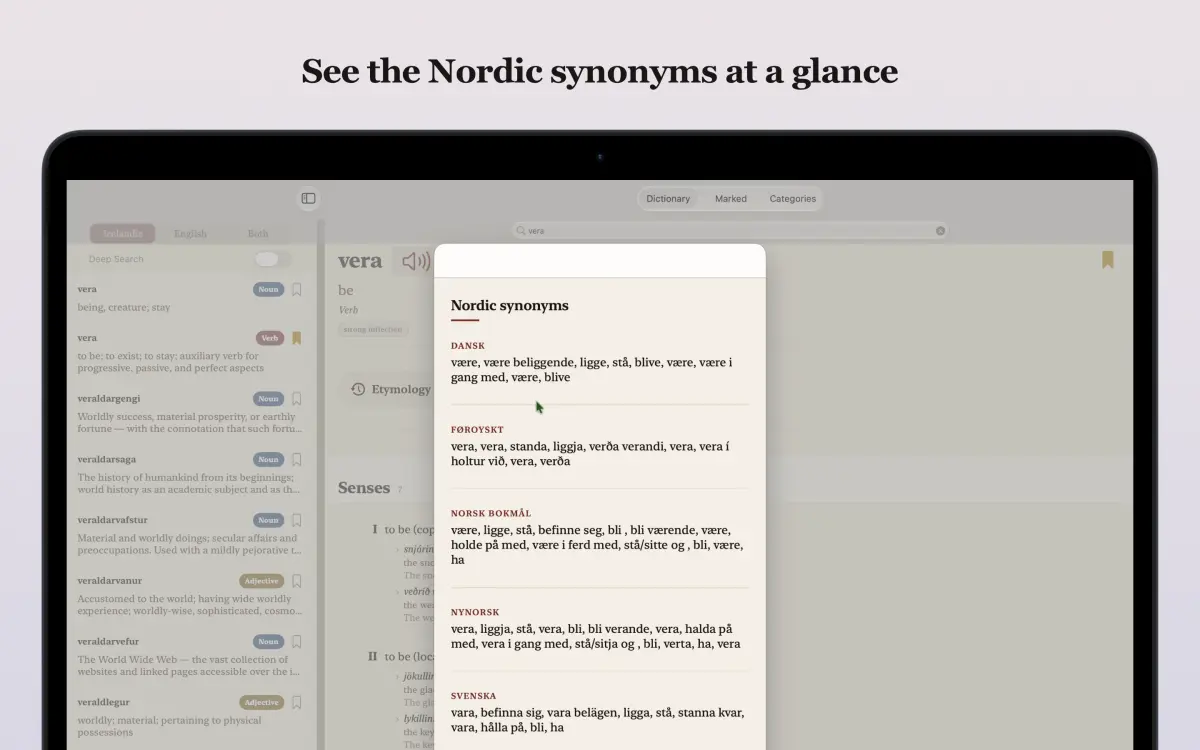Open the veraldlegur entry
This screenshot has height=750, width=1200.
point(190,717)
